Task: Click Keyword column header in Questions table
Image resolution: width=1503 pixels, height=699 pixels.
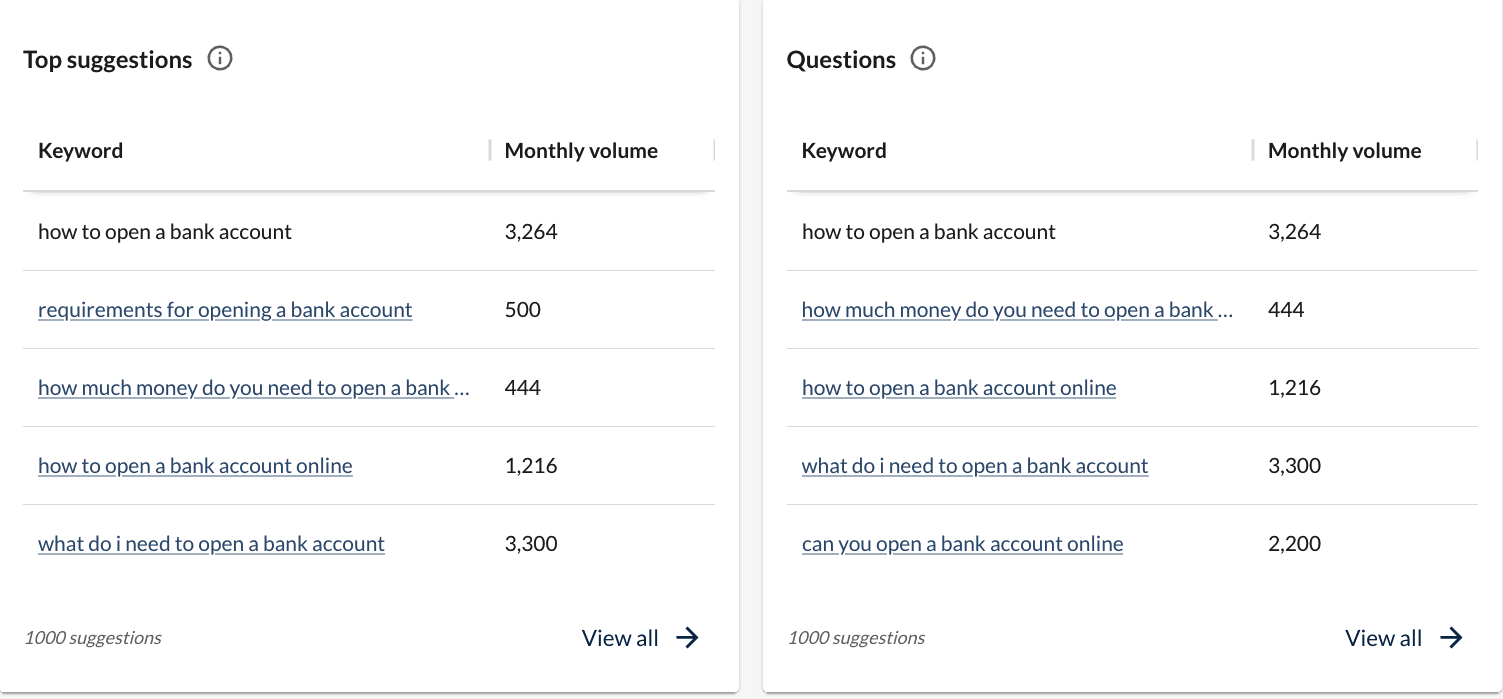Action: pyautogui.click(x=844, y=151)
